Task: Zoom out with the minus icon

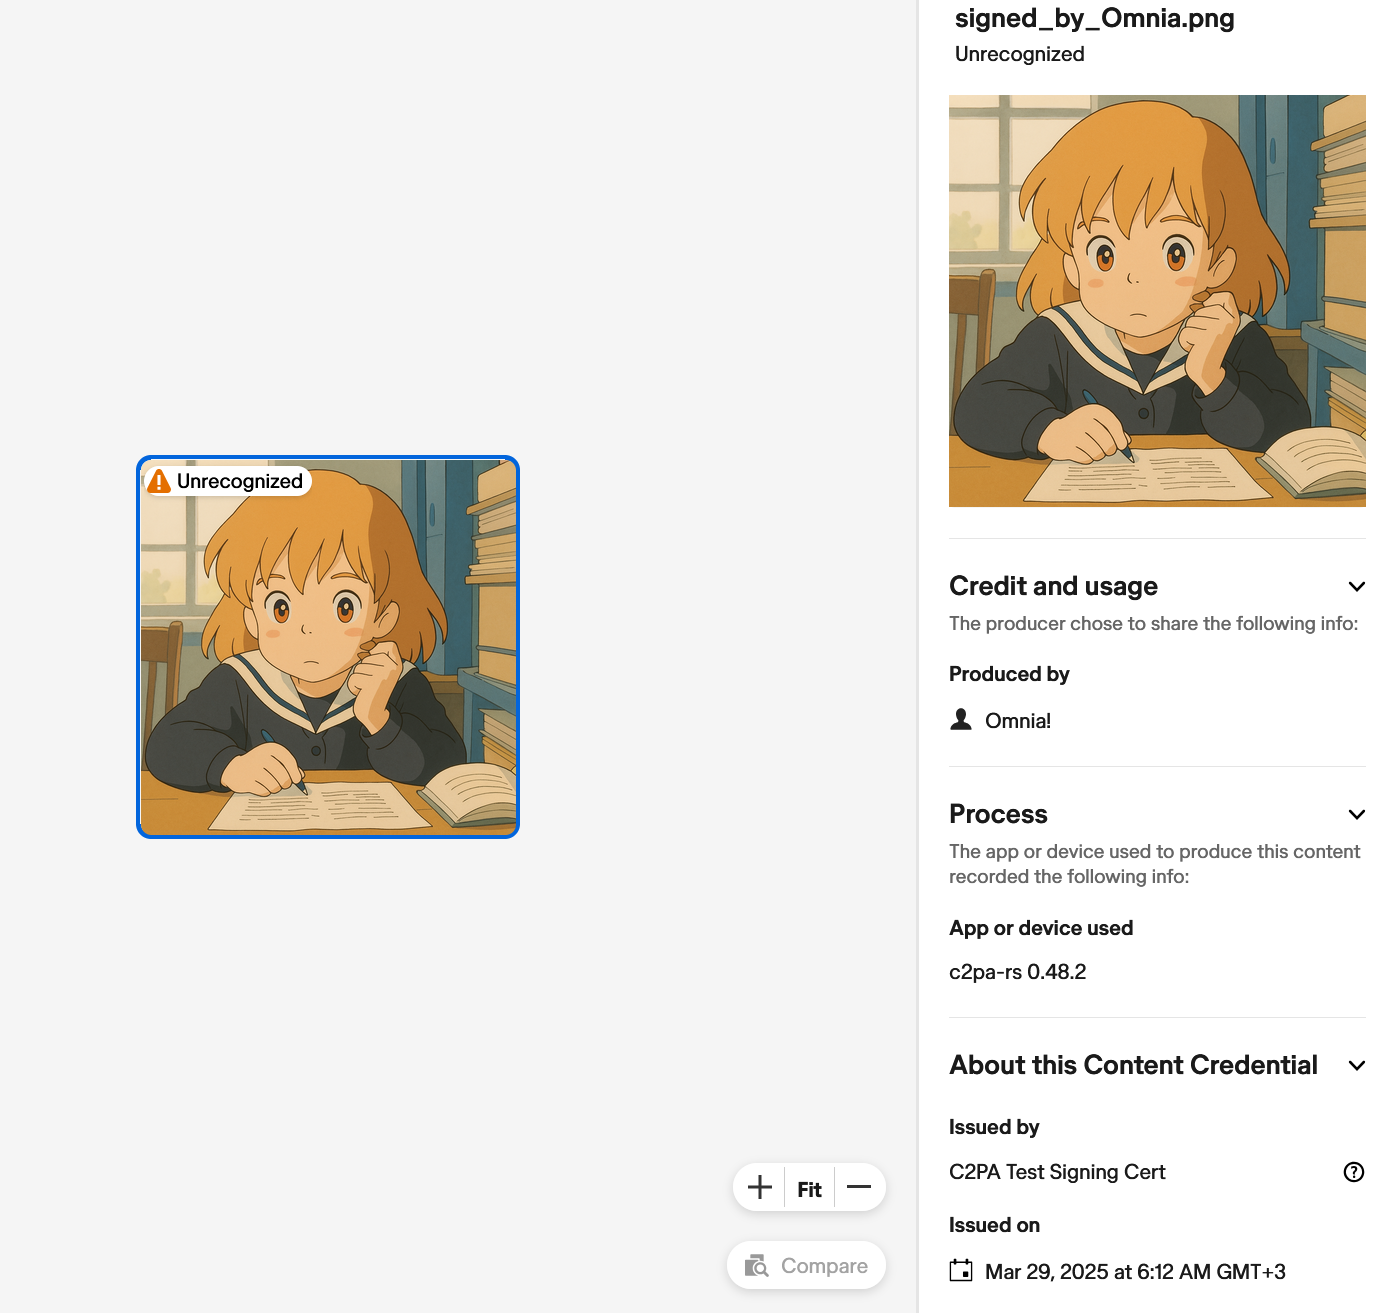Action: (859, 1187)
